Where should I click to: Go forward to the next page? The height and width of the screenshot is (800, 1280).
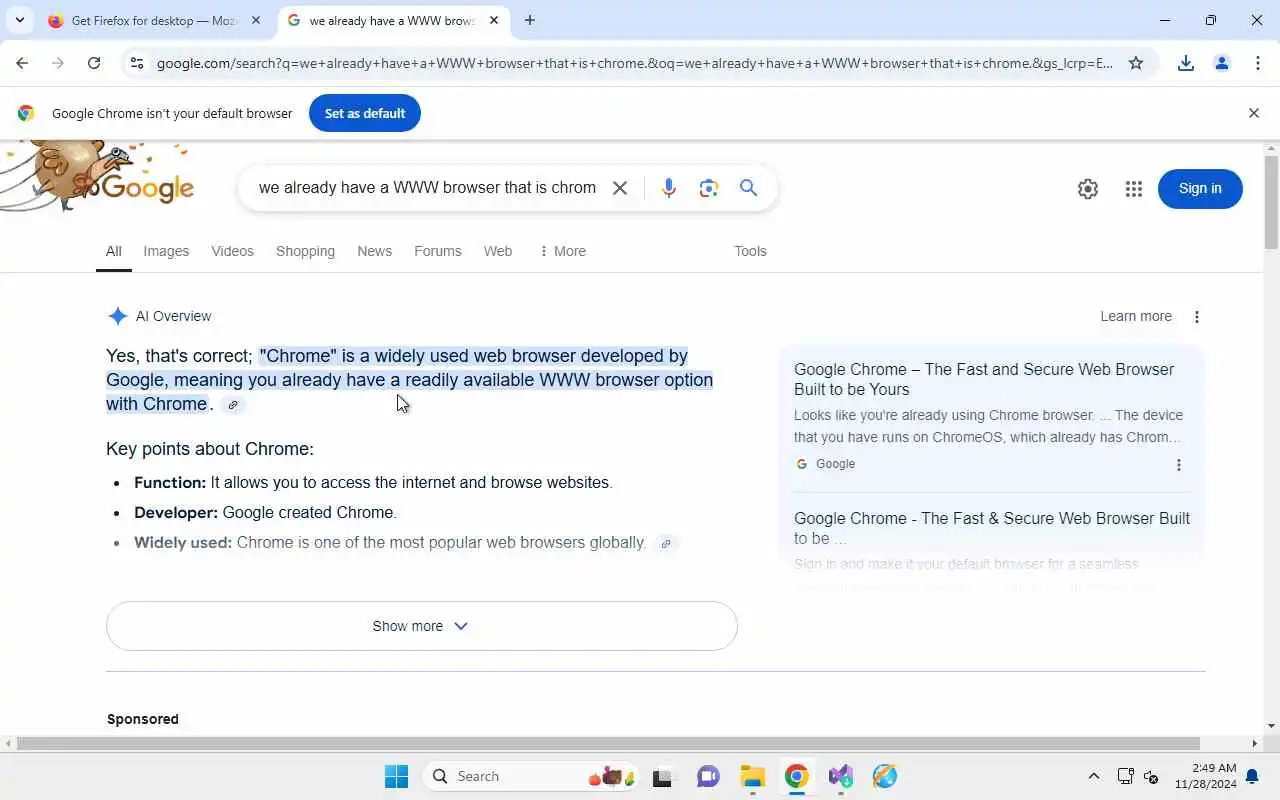[58, 63]
